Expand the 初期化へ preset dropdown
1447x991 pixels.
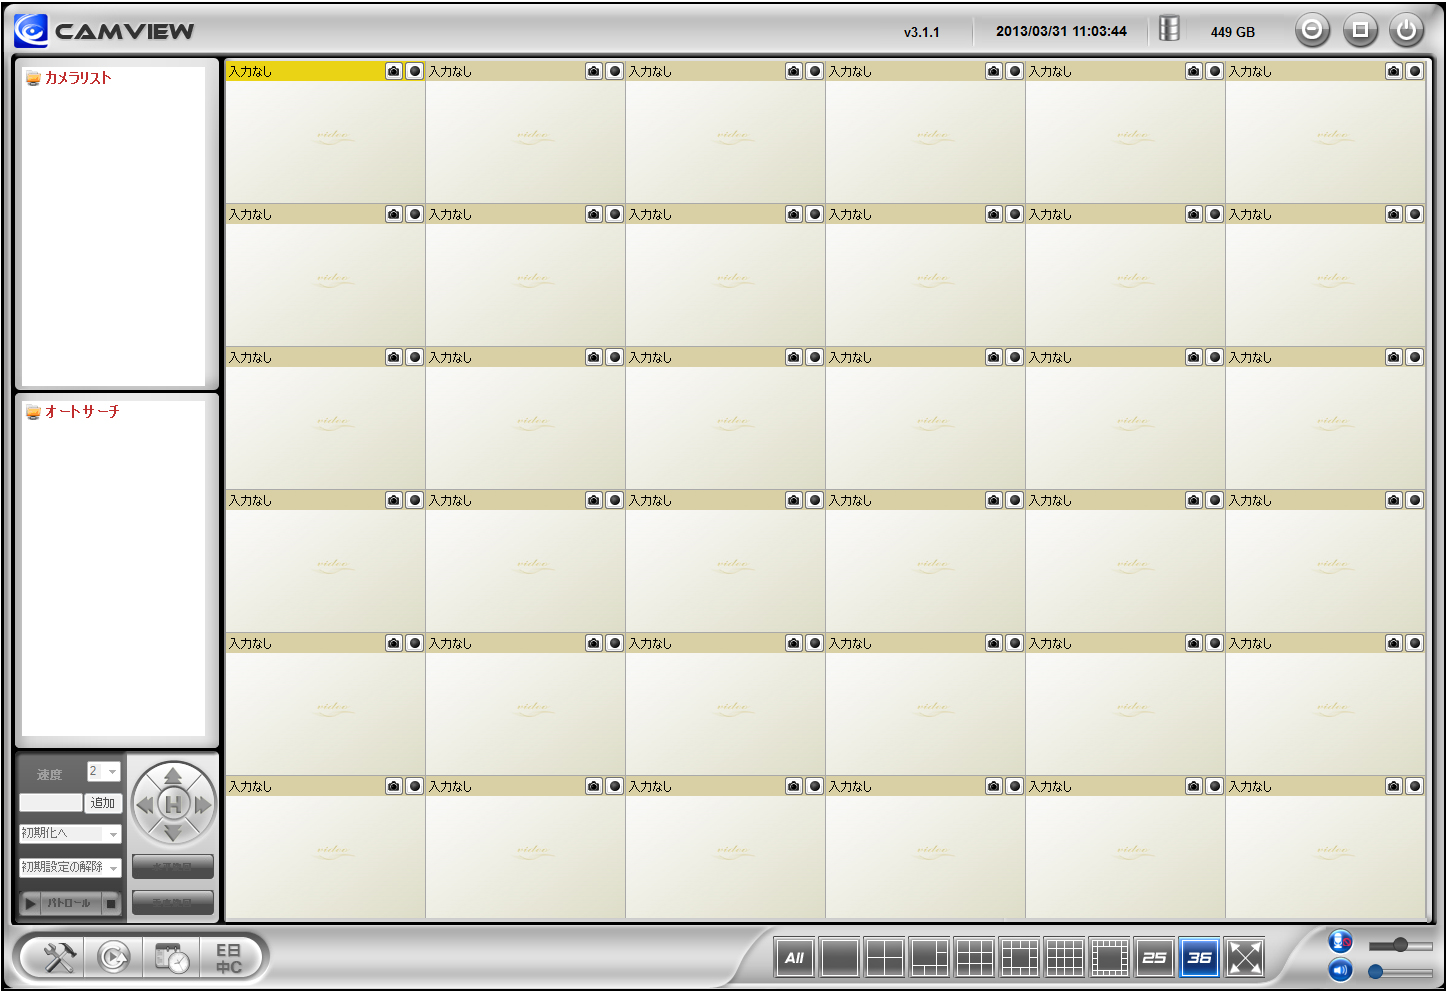click(x=70, y=834)
